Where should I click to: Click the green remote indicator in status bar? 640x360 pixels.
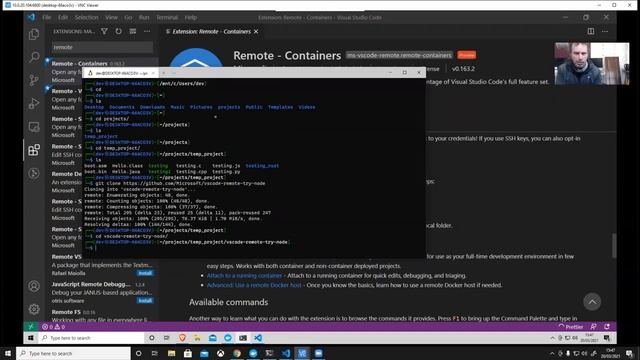point(31,327)
